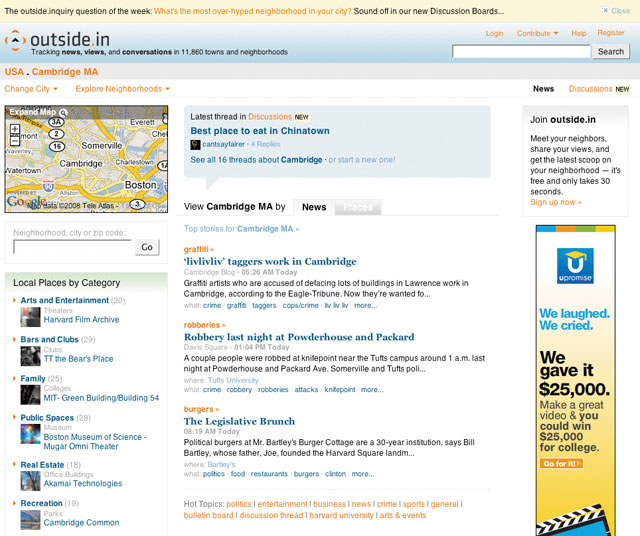The width and height of the screenshot is (640, 536).
Task: Open the Cambridge MA breadcrumb link
Action: 65,72
